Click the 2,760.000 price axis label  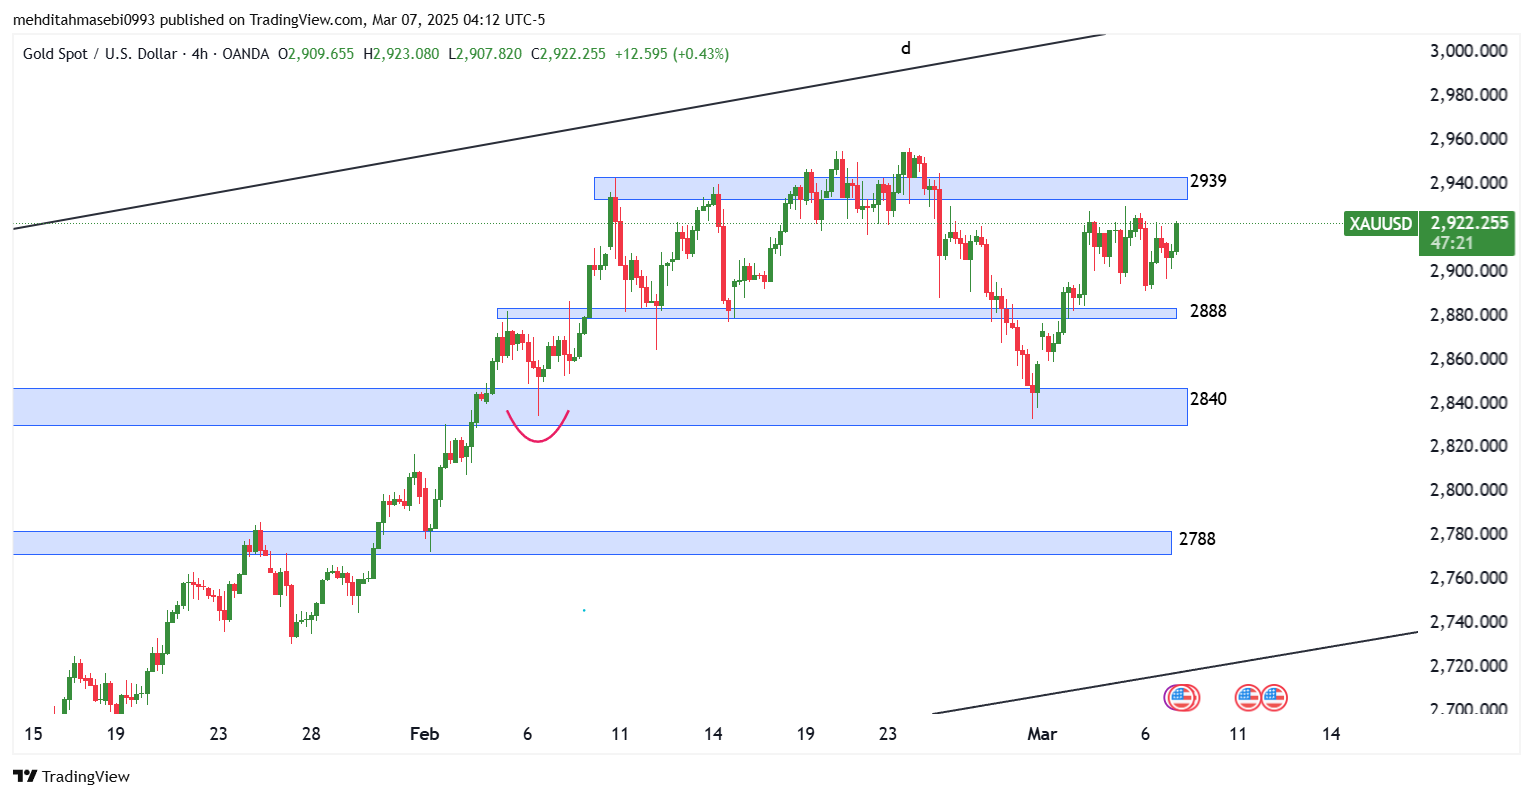(1468, 578)
